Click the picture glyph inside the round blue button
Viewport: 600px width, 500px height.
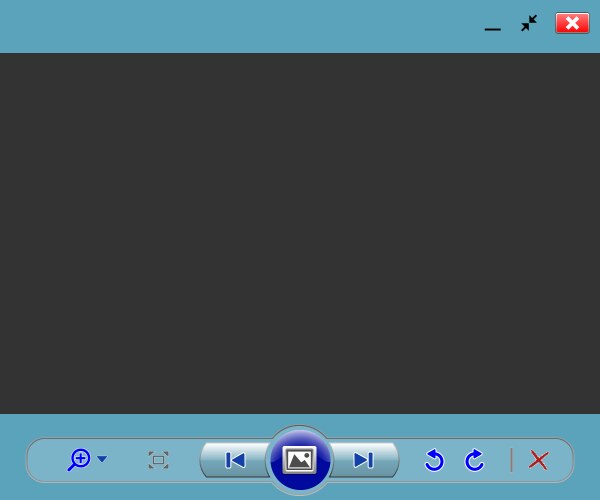pyautogui.click(x=300, y=459)
